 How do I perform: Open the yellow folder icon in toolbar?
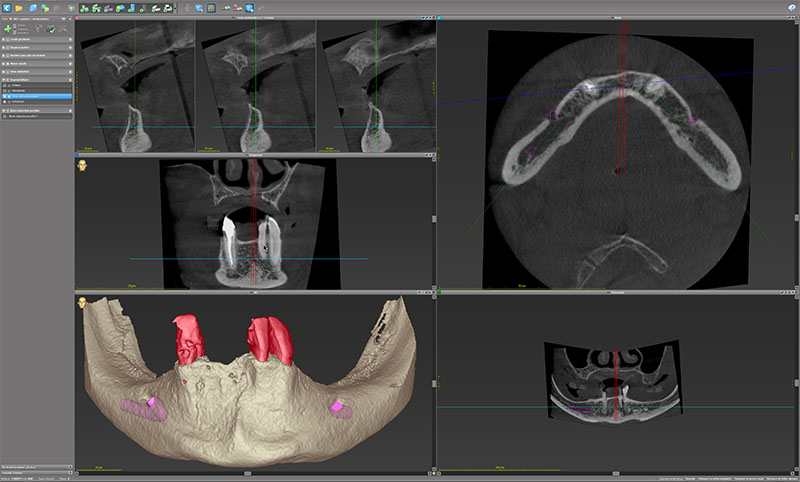20,7
